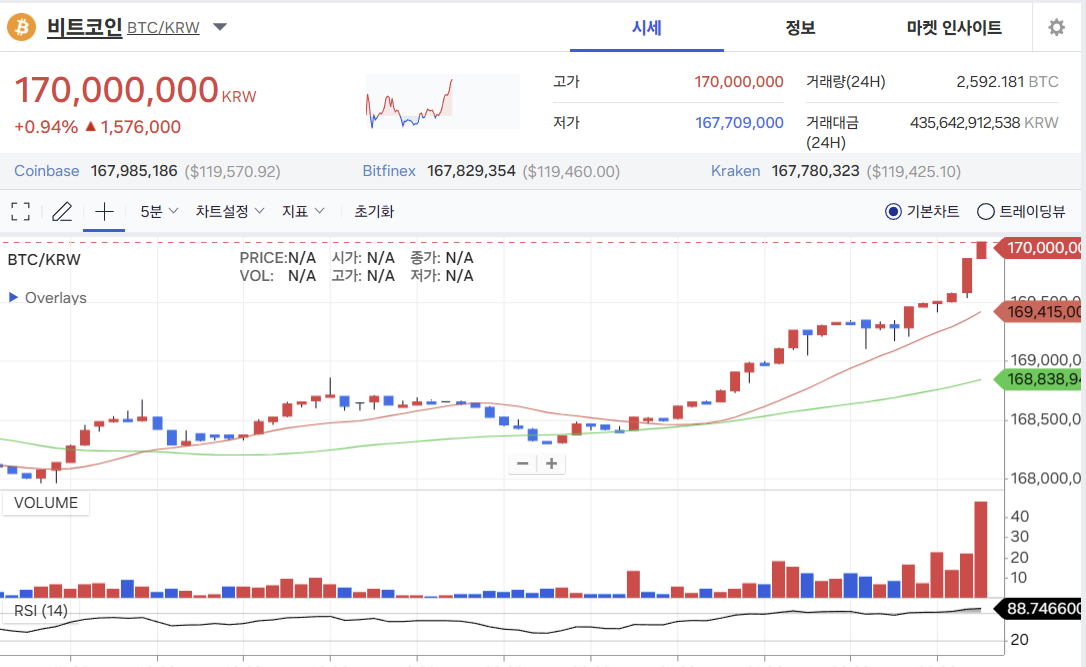Click the mini price sparkline chart

[442, 101]
